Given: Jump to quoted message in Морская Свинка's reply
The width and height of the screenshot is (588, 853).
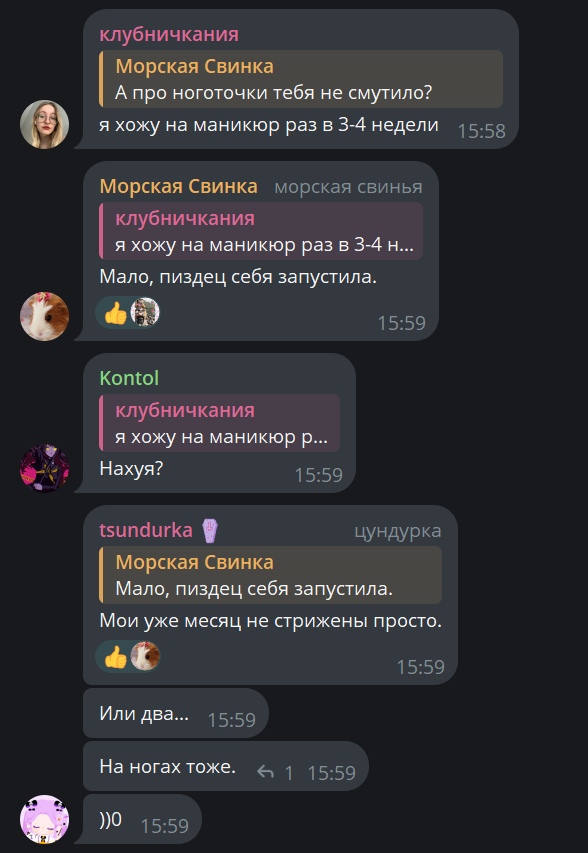Looking at the screenshot, I should 261,231.
